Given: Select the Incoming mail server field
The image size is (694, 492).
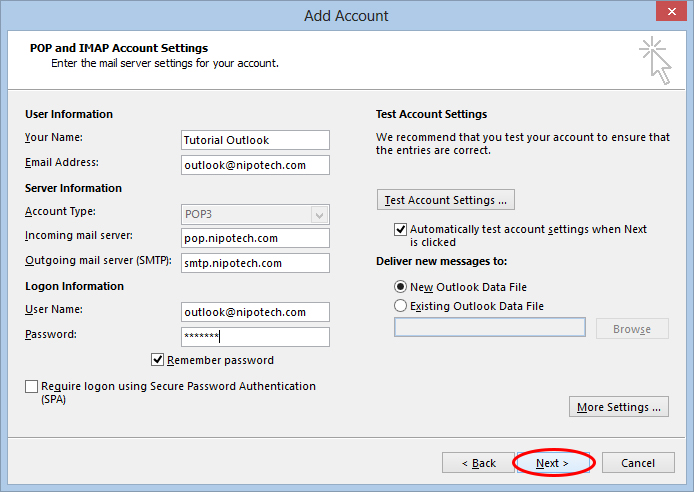Looking at the screenshot, I should [255, 238].
